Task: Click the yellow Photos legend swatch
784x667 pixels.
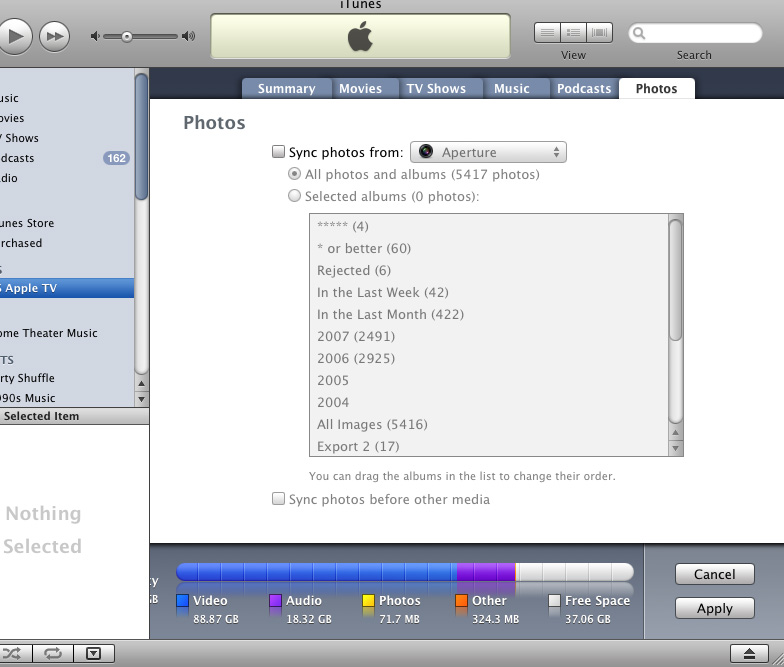Action: point(368,600)
